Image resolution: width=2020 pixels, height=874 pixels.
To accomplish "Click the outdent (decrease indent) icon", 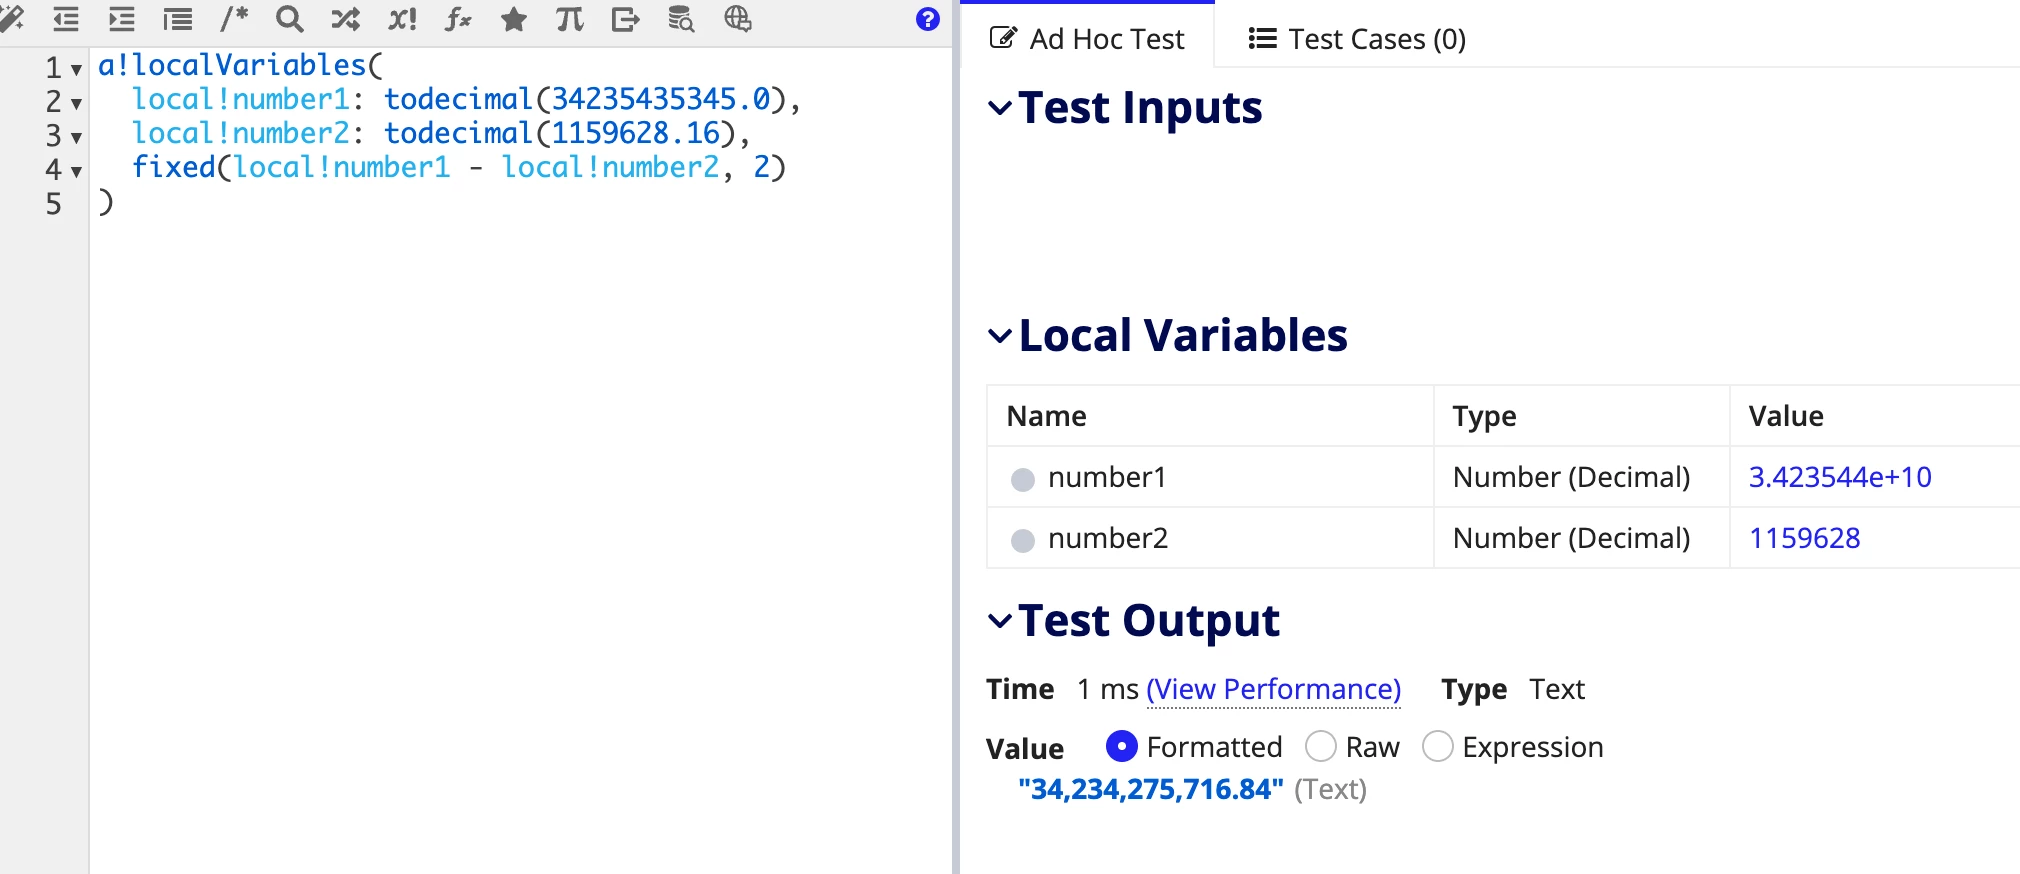I will pyautogui.click(x=66, y=19).
